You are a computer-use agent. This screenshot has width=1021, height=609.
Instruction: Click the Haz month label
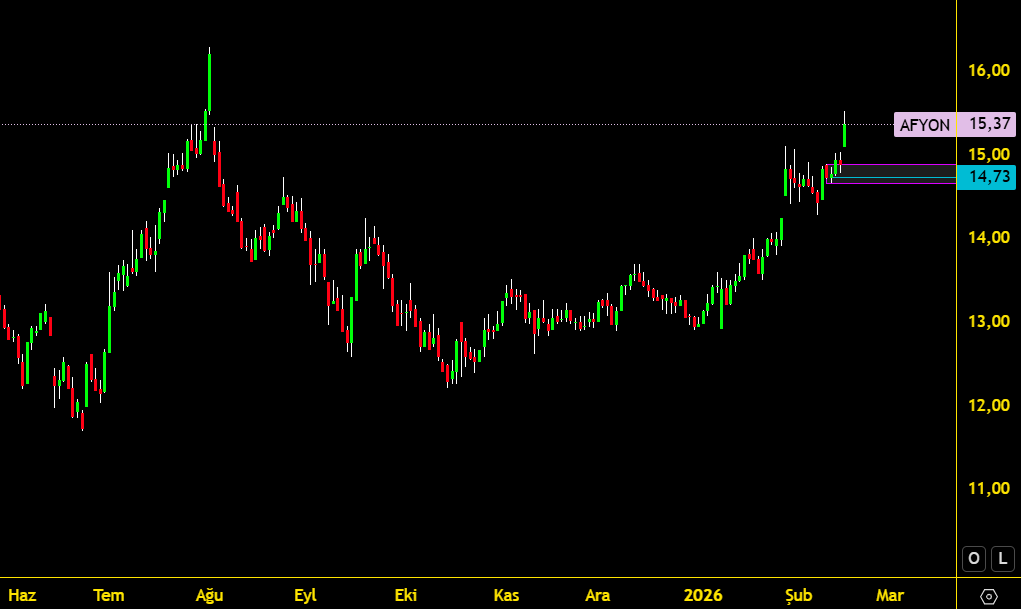tap(22, 595)
